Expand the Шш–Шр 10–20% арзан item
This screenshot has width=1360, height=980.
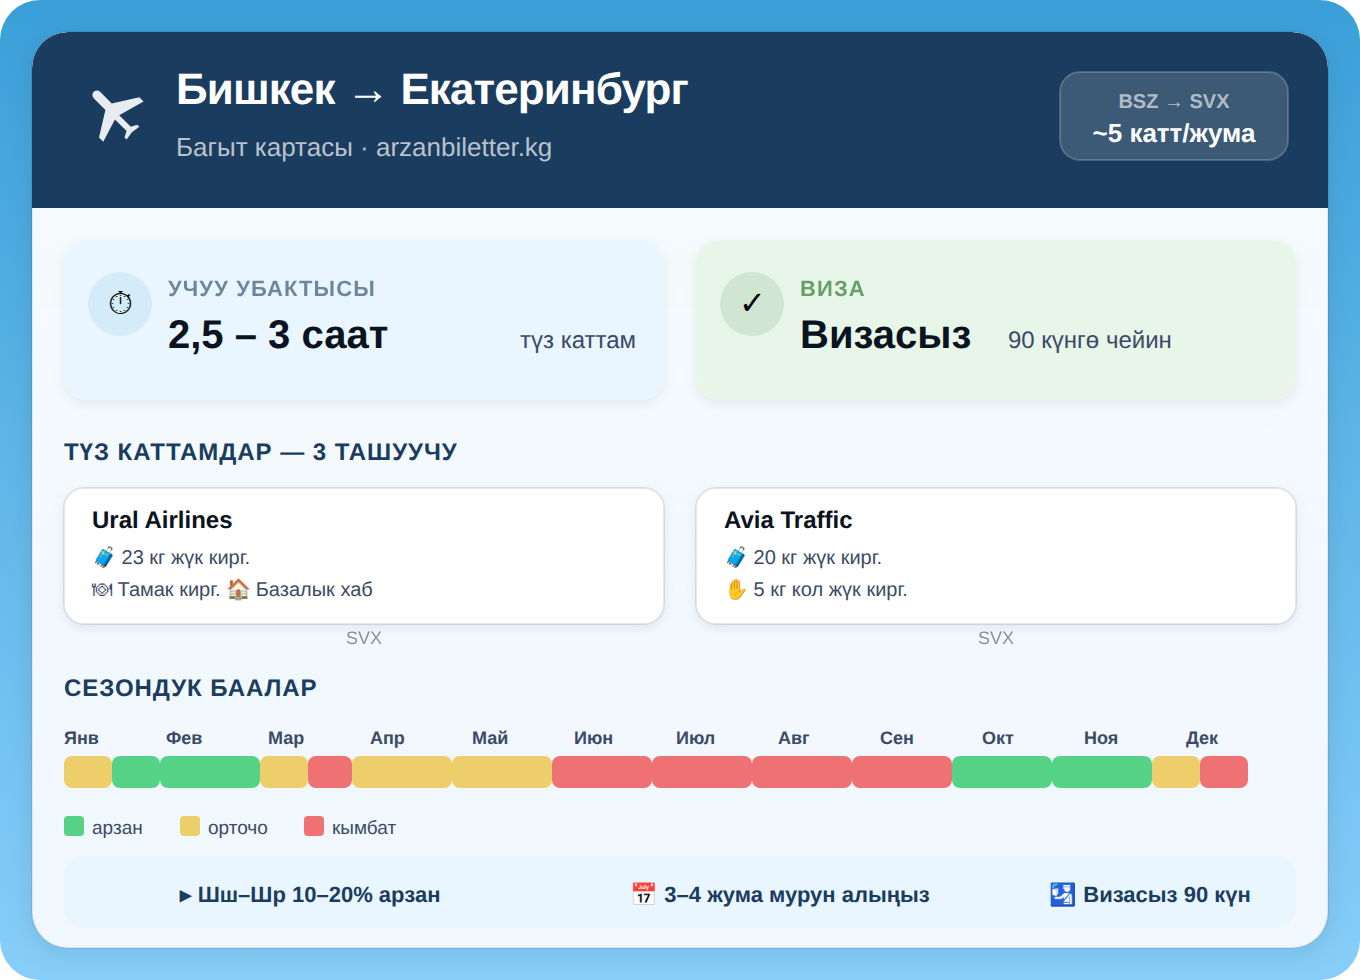coord(311,894)
